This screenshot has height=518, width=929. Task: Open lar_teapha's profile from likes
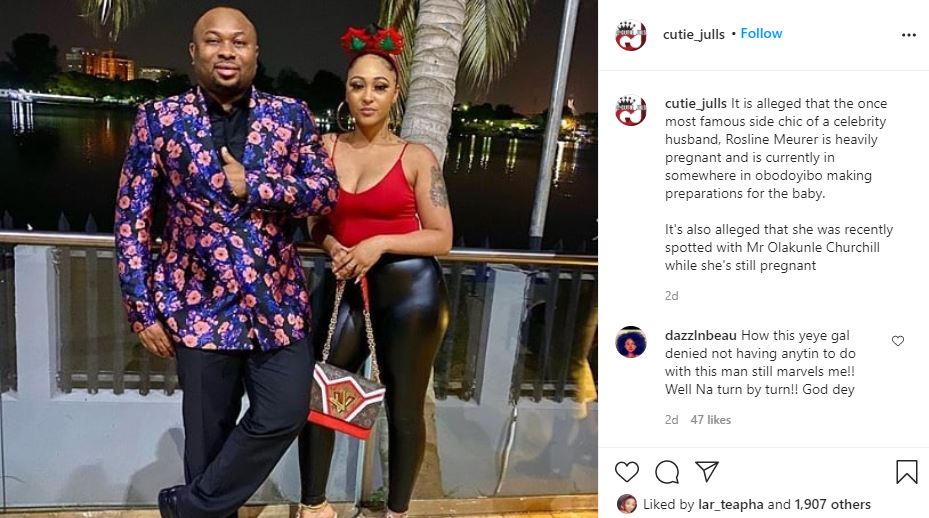[731, 504]
